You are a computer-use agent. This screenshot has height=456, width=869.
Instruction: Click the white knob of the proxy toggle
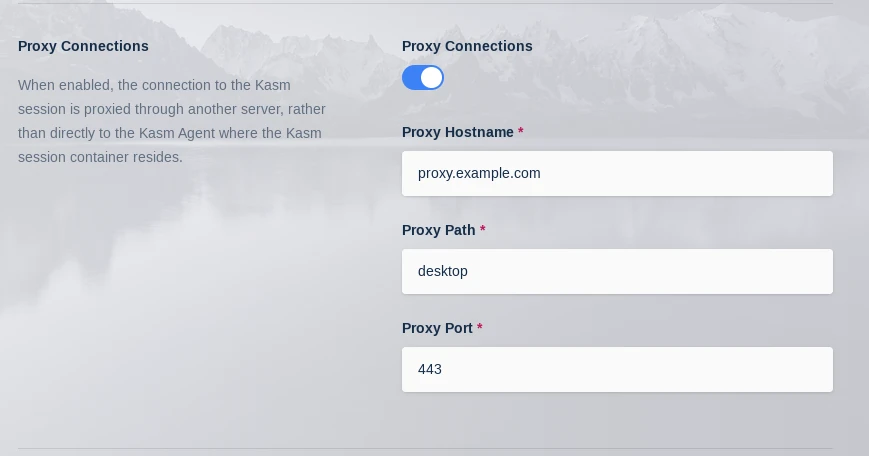(x=432, y=78)
